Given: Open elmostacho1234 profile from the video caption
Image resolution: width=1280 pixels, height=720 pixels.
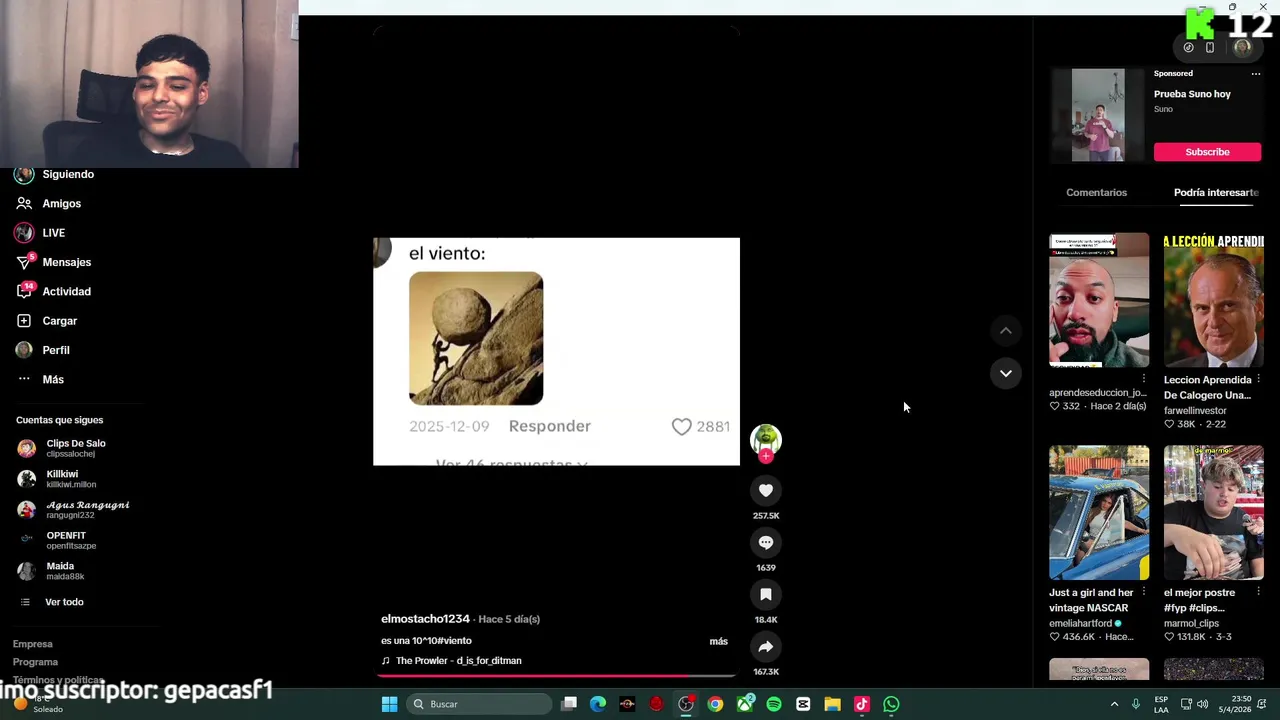Looking at the screenshot, I should (425, 619).
